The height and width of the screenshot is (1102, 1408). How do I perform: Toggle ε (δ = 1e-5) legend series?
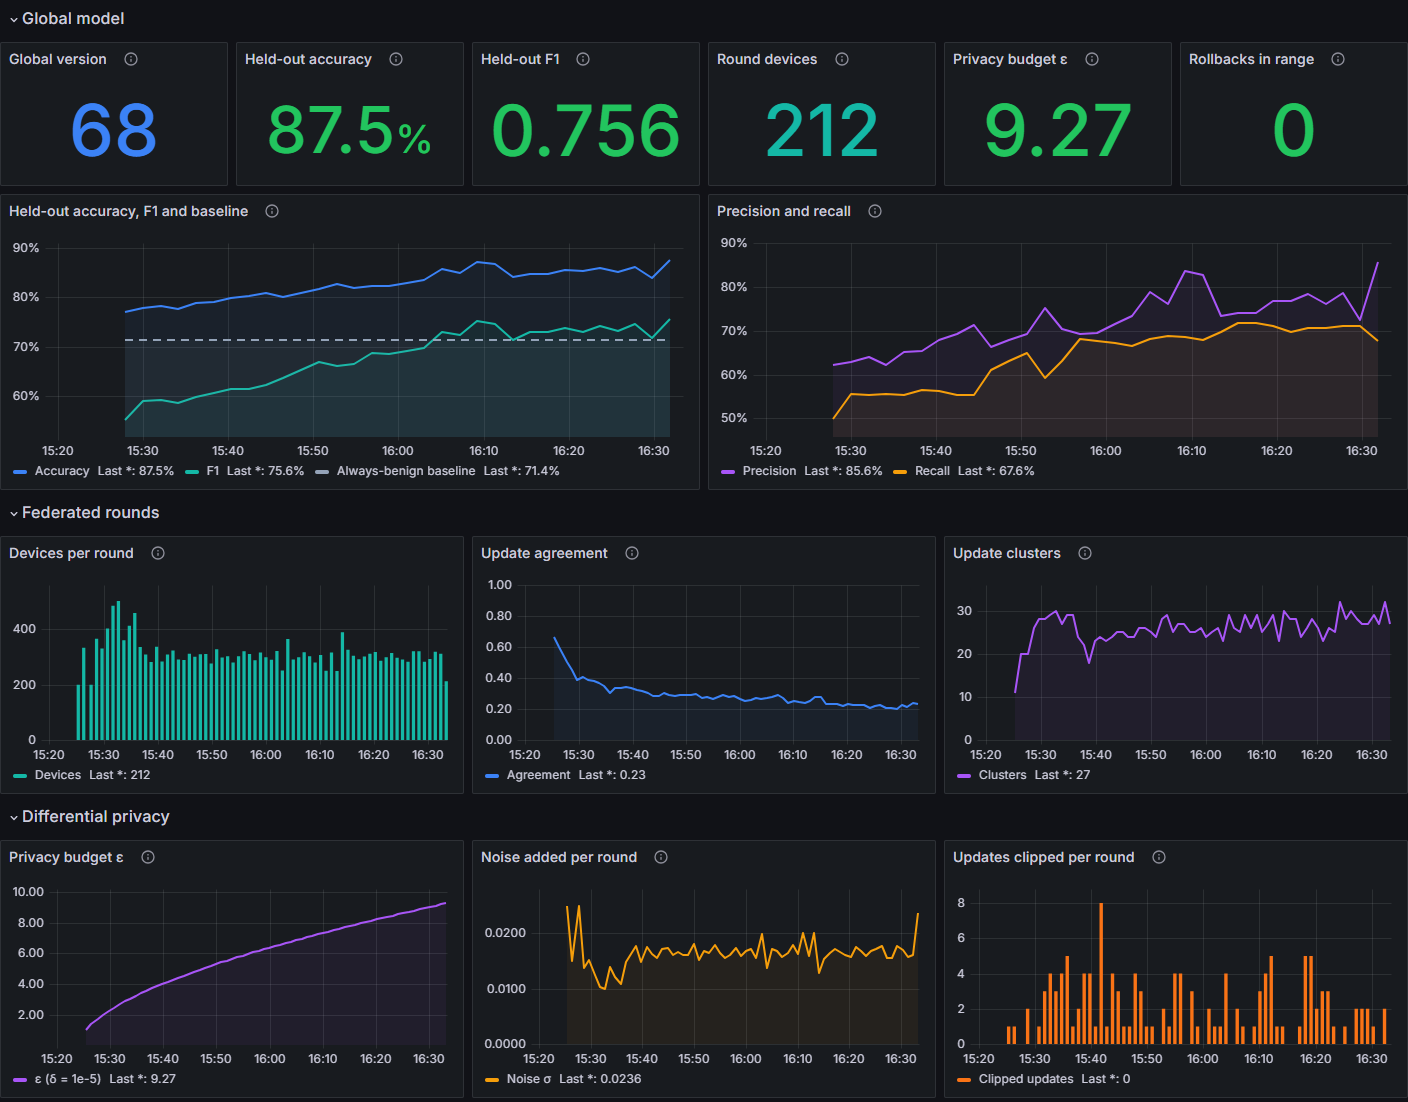click(68, 1079)
